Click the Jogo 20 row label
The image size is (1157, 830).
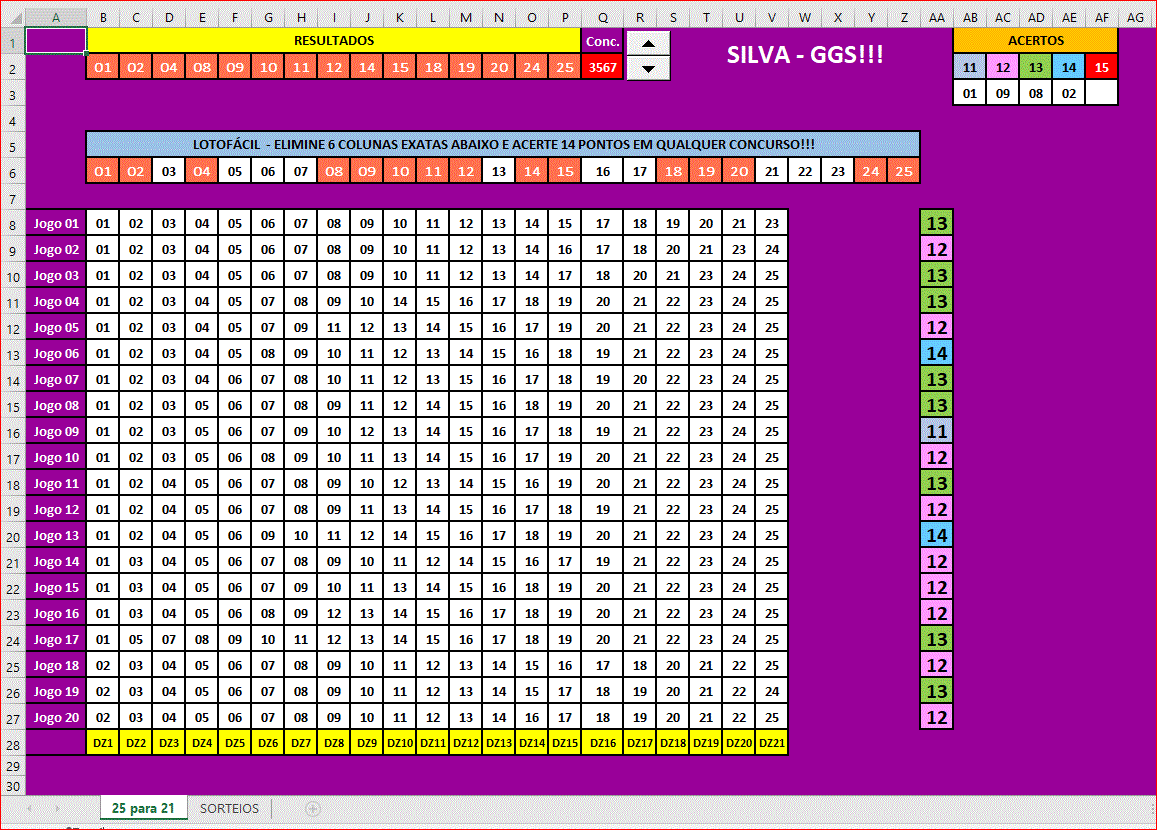point(56,717)
